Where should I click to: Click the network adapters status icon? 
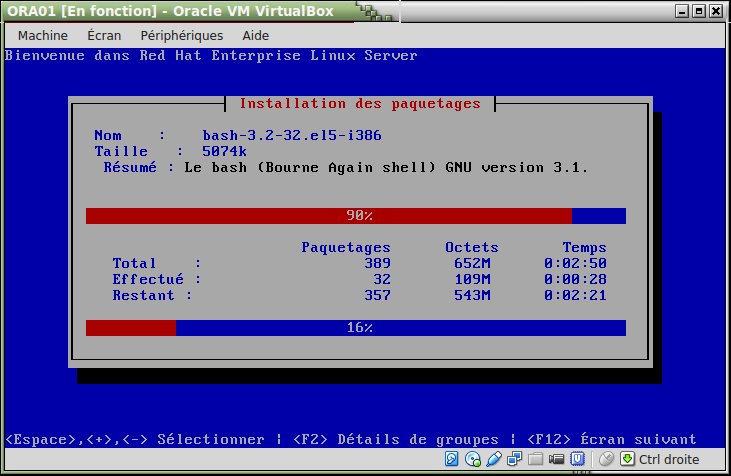[x=515, y=459]
